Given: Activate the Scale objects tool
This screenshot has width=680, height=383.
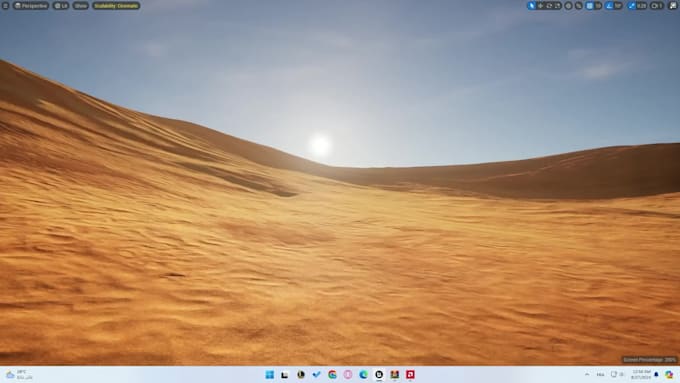Looking at the screenshot, I should (x=557, y=6).
